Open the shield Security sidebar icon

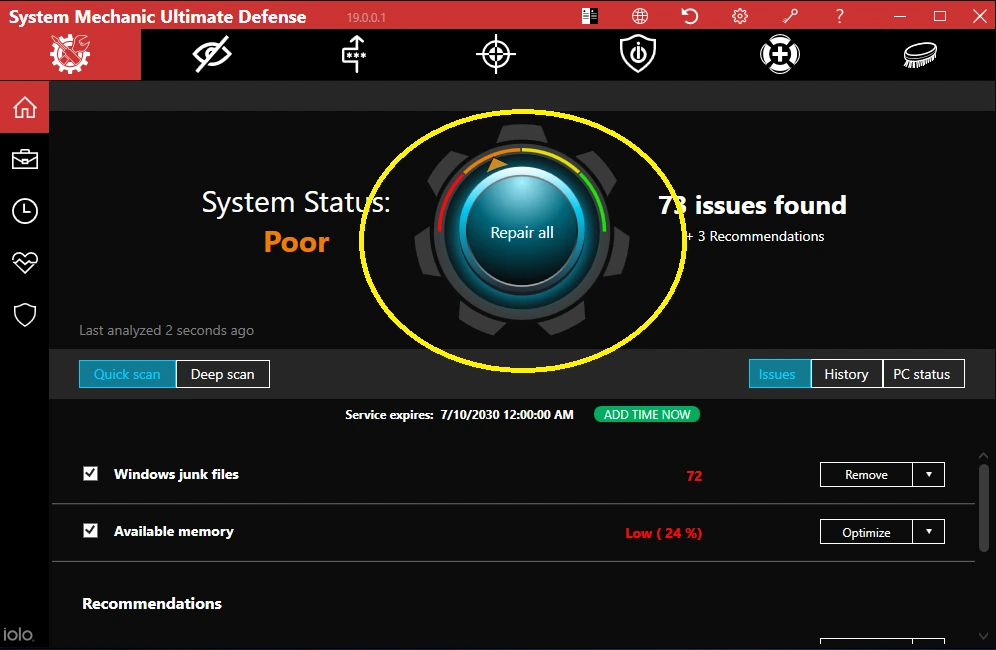click(x=25, y=315)
